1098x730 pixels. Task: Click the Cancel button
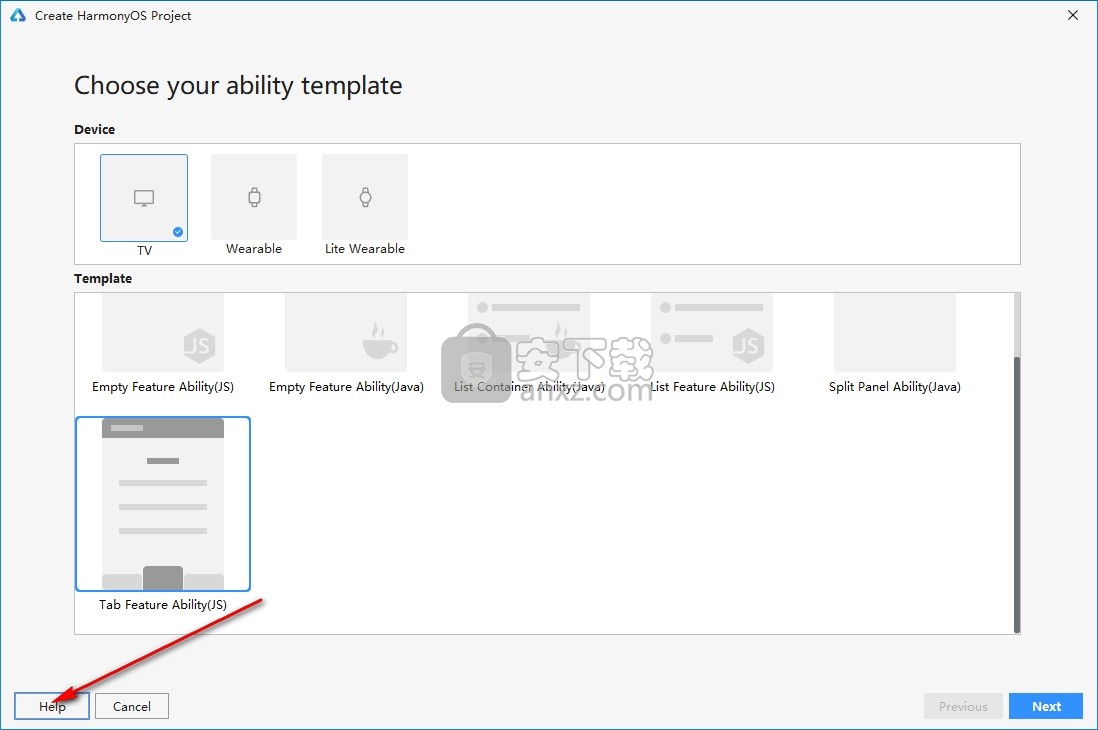(x=132, y=706)
